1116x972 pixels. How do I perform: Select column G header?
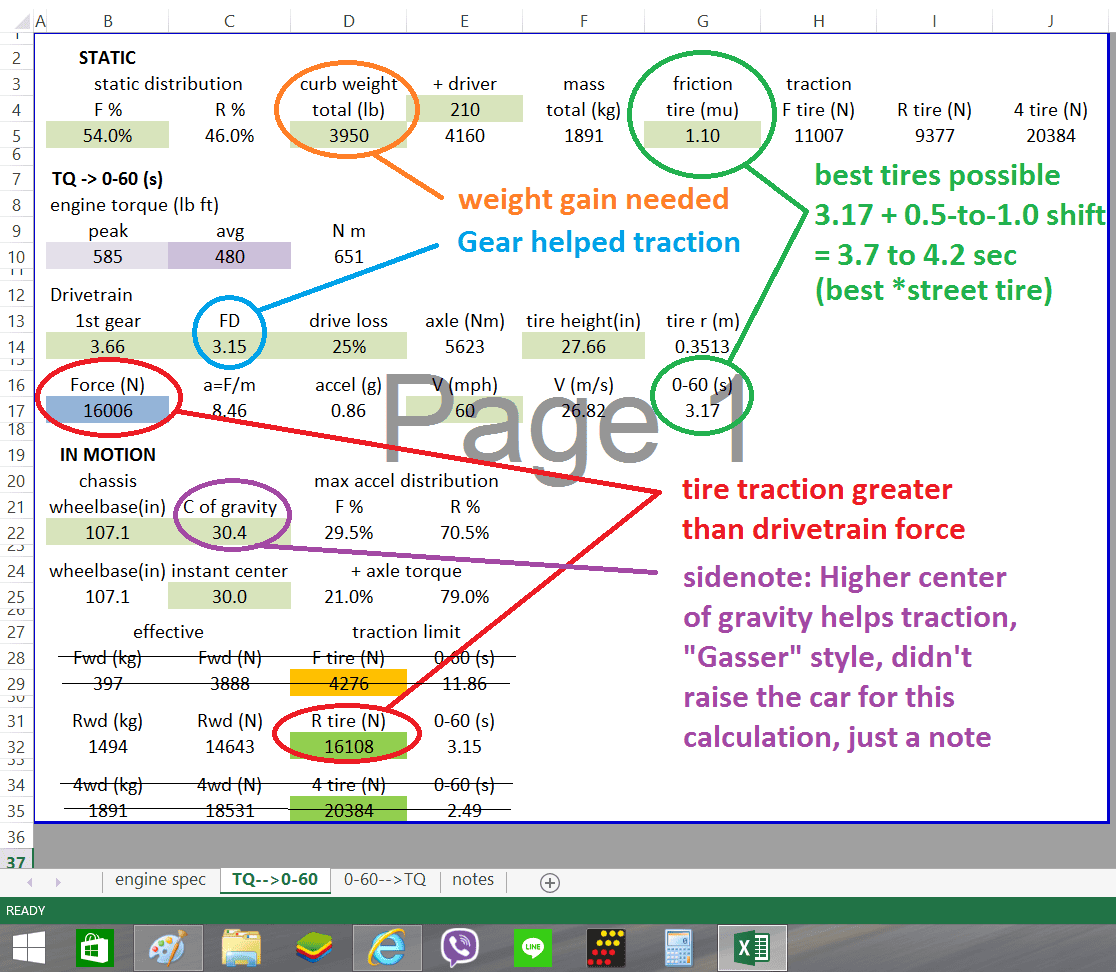pyautogui.click(x=702, y=21)
